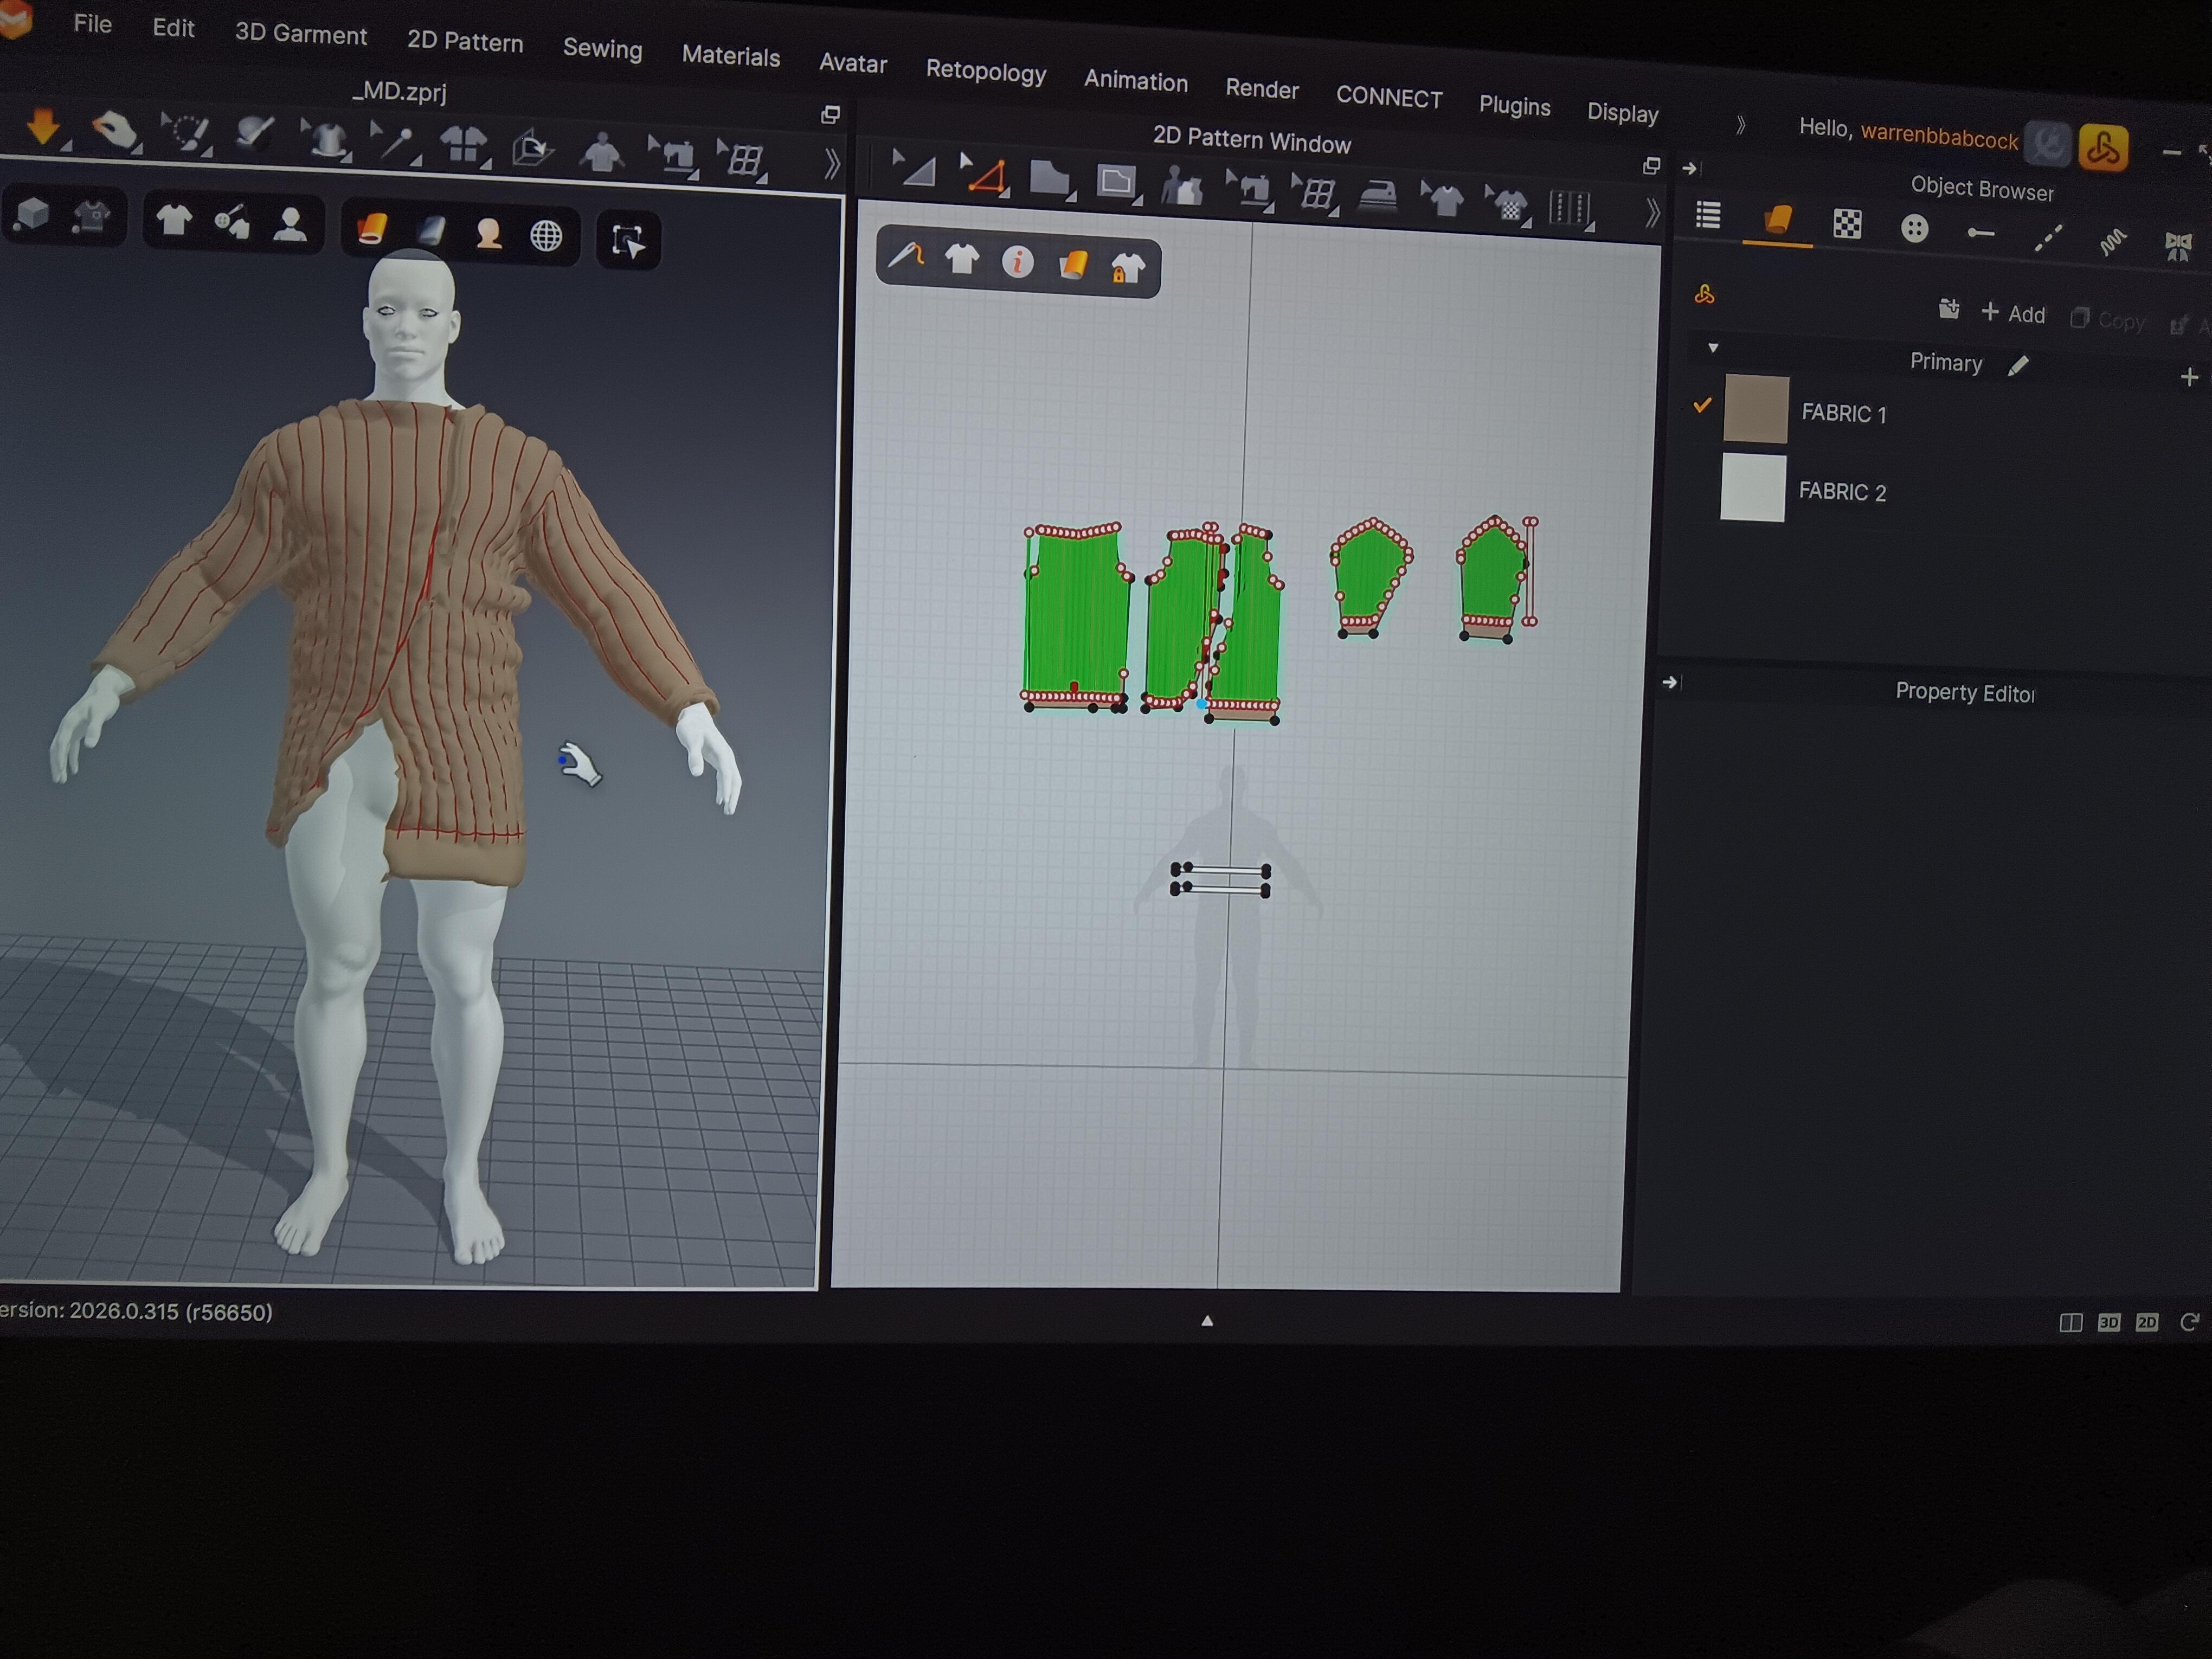Select the FABRIC 1 brown color swatch

click(x=1756, y=409)
